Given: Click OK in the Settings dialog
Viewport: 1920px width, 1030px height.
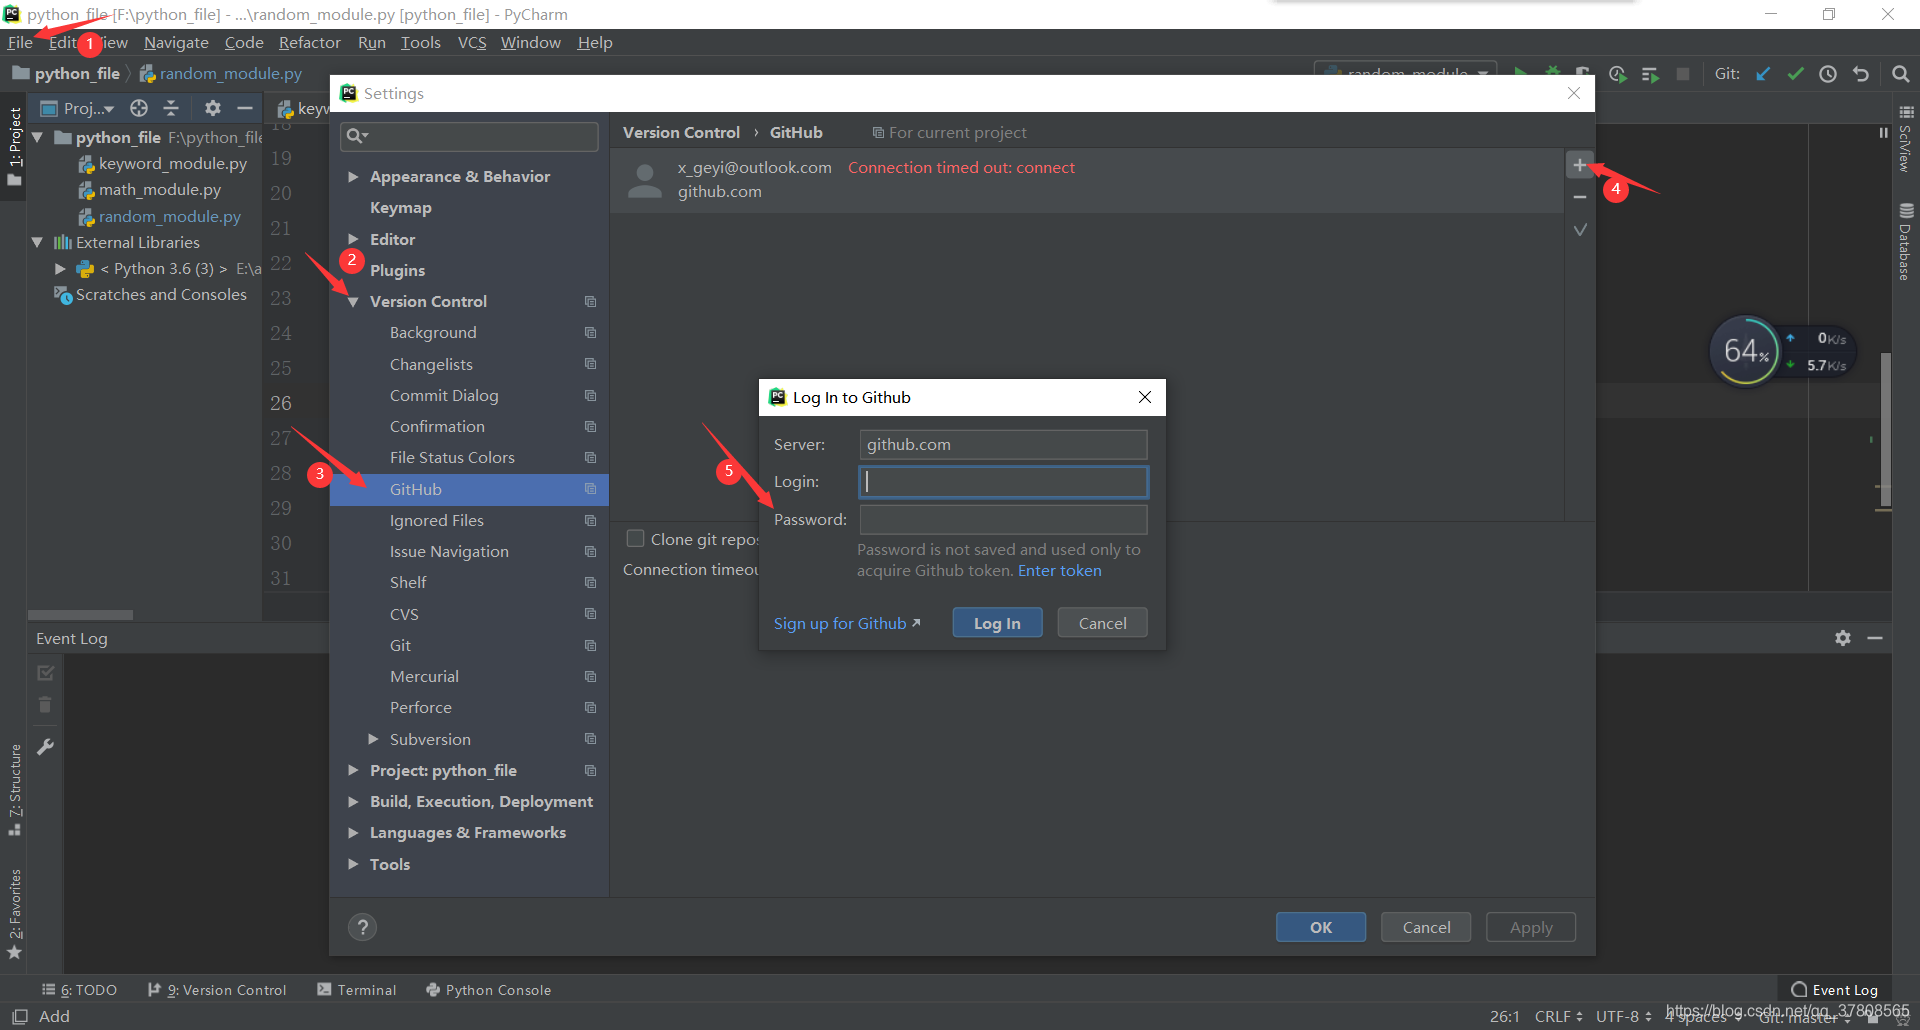Looking at the screenshot, I should (x=1321, y=927).
